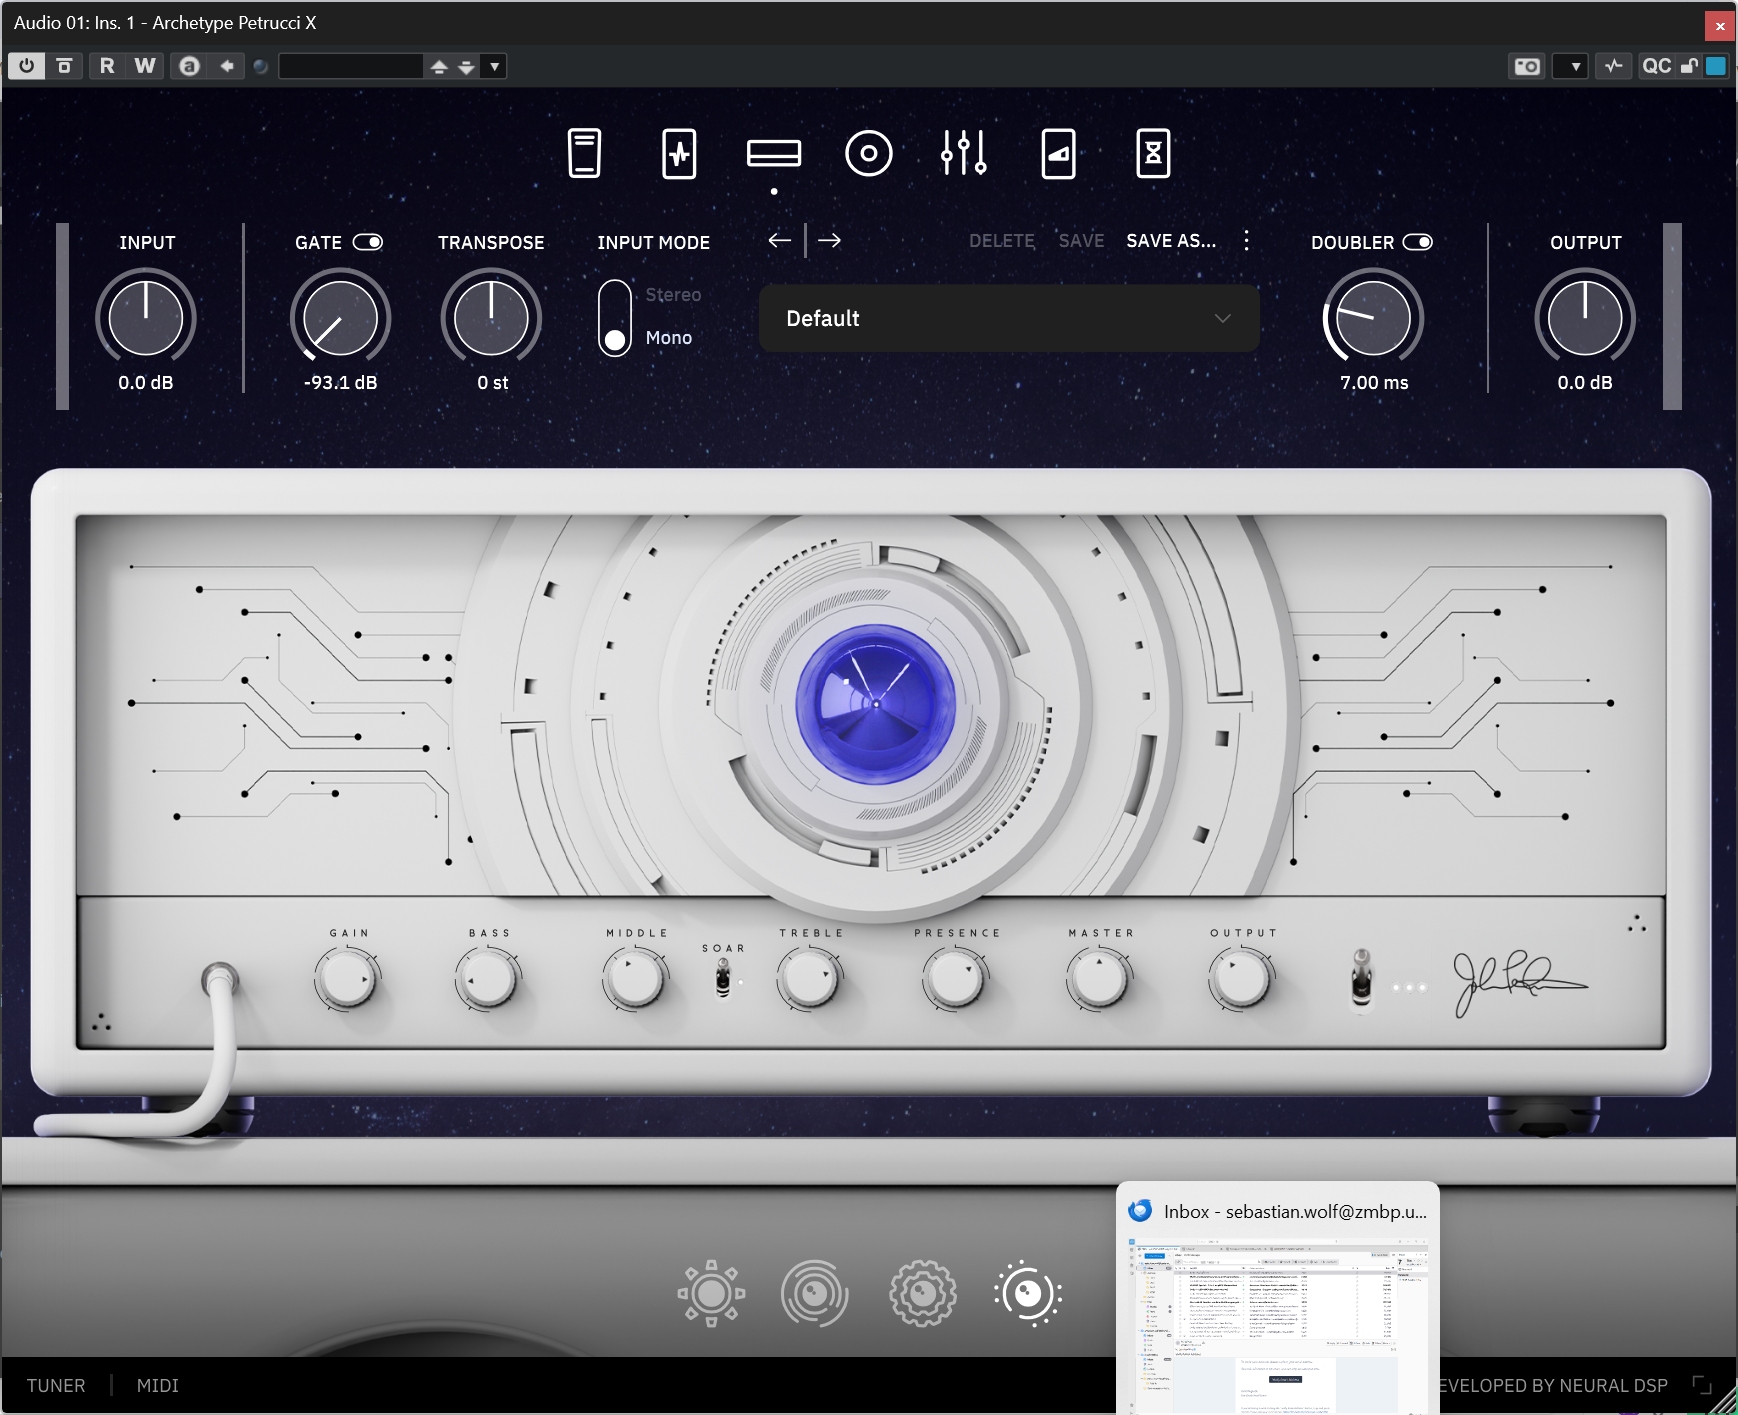1738x1415 pixels.
Task: Open the hourglass time effects section
Action: click(x=1153, y=154)
